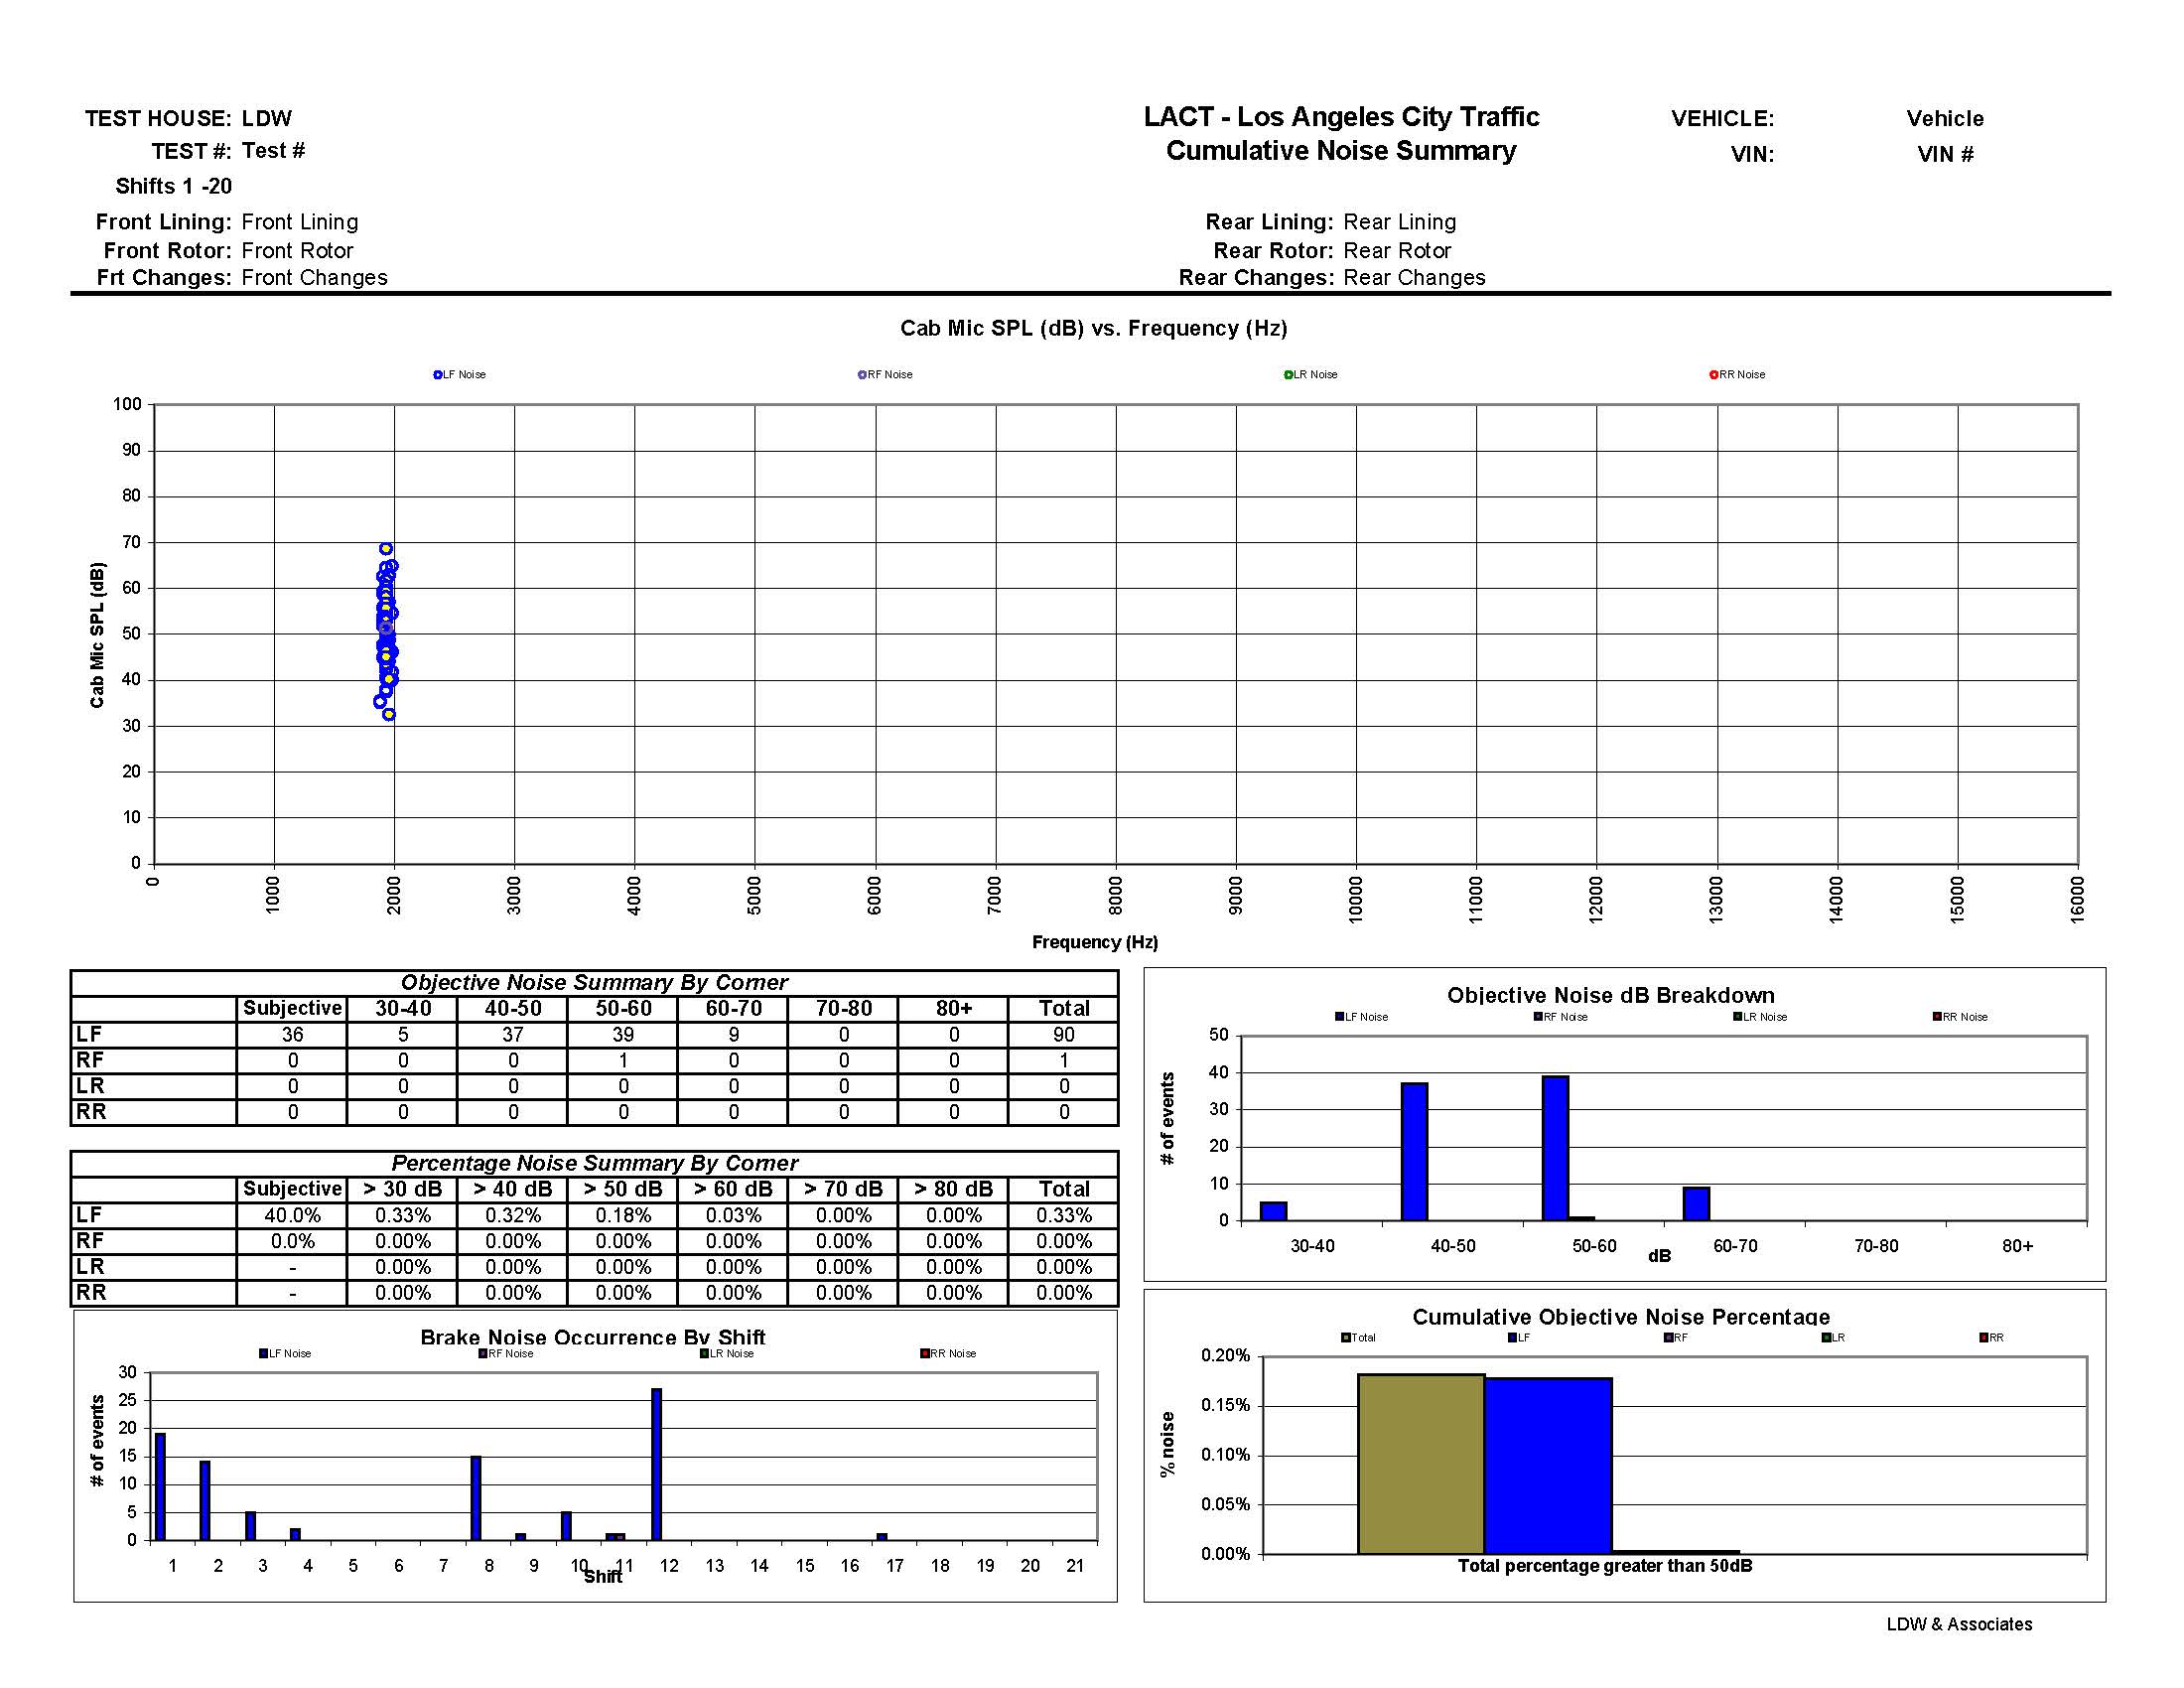Click the 'Total percentage greater than 50dB' label
The height and width of the screenshot is (1688, 2184).
pos(1605,1565)
